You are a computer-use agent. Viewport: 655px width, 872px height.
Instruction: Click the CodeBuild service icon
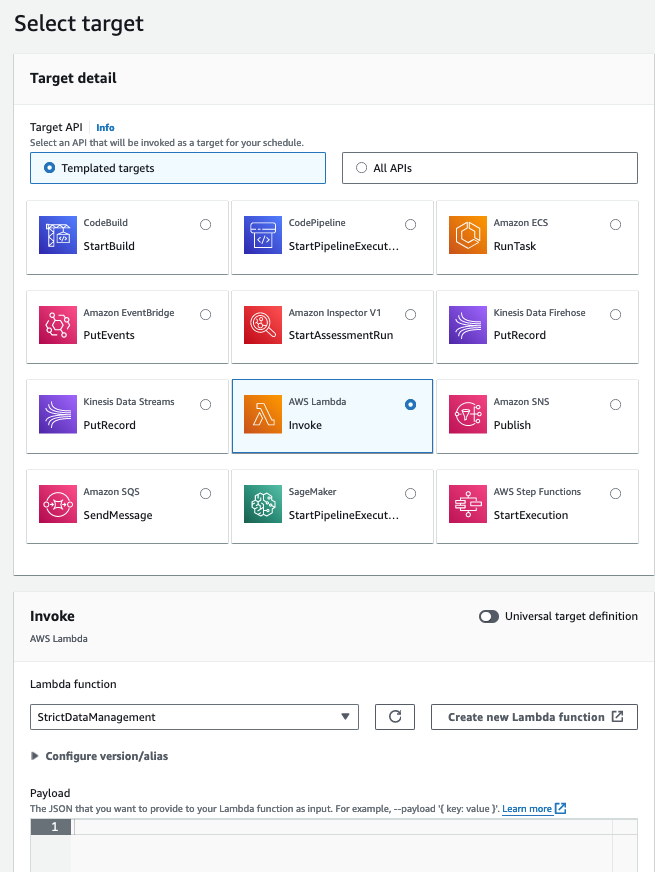tap(58, 235)
